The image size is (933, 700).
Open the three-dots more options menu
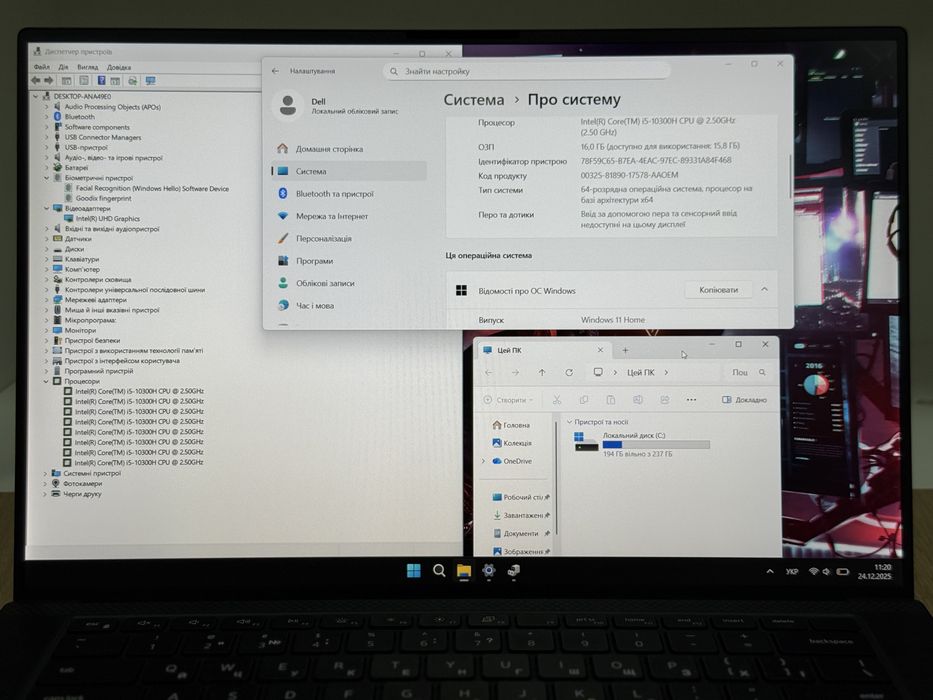tap(691, 400)
